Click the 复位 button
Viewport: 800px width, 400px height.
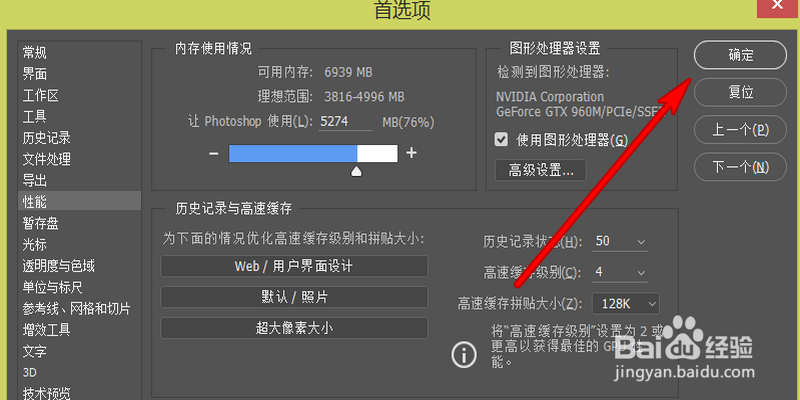(x=740, y=92)
